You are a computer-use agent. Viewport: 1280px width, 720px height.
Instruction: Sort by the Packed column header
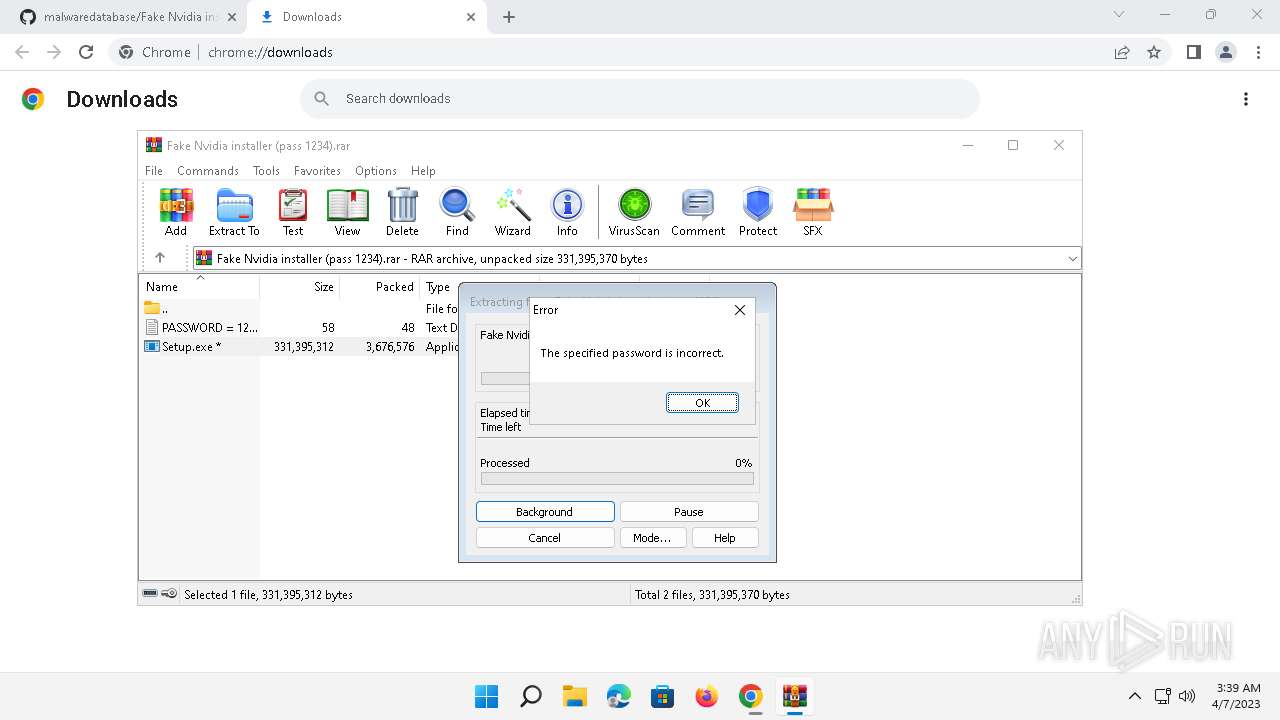point(380,287)
